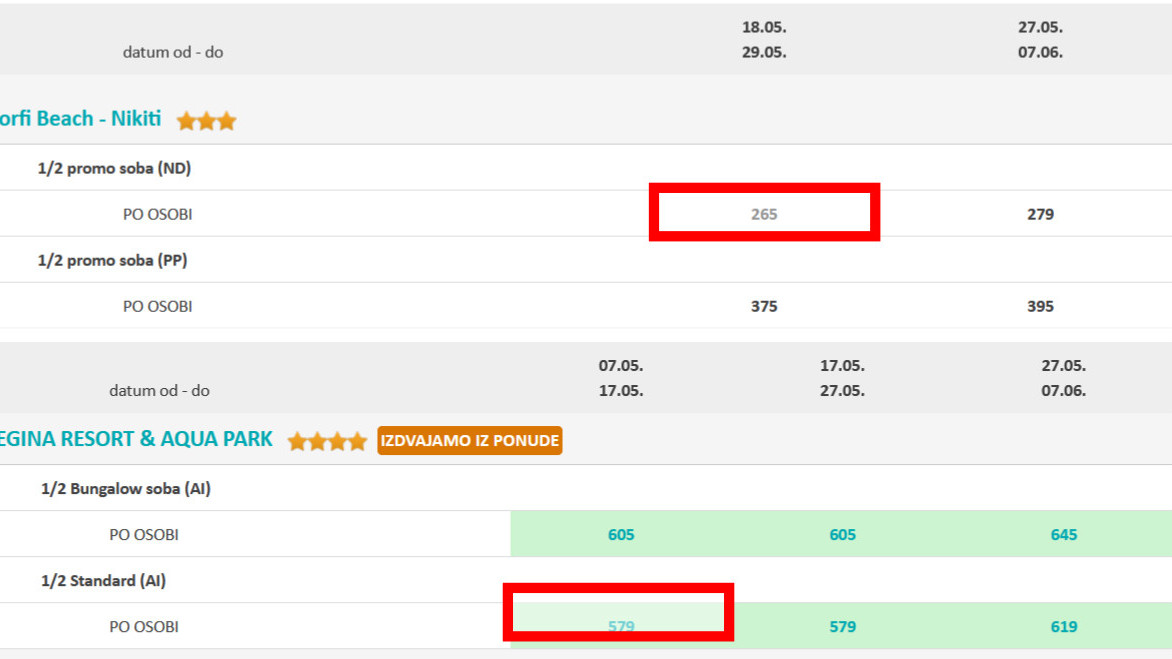Pick the second 605 Bungalow soba price (17.05. column)
The image size is (1172, 659).
pos(842,535)
